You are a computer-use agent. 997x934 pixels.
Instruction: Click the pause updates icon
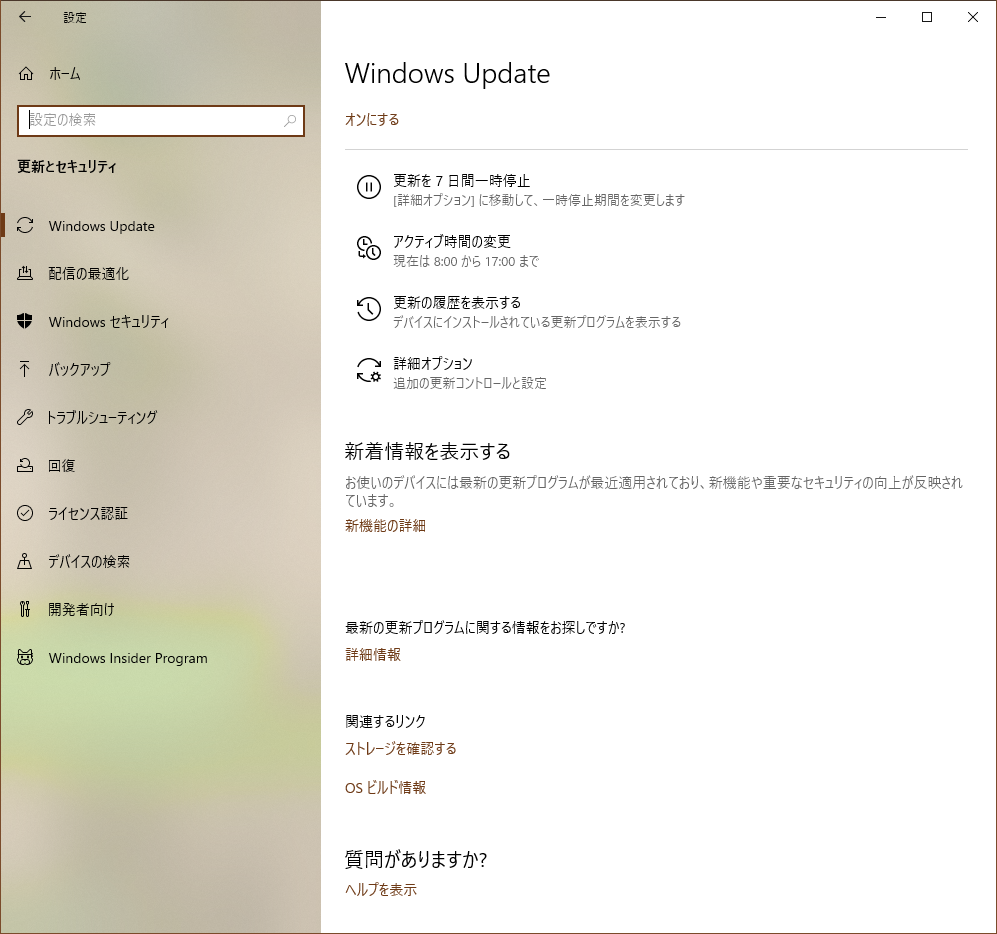coord(368,187)
